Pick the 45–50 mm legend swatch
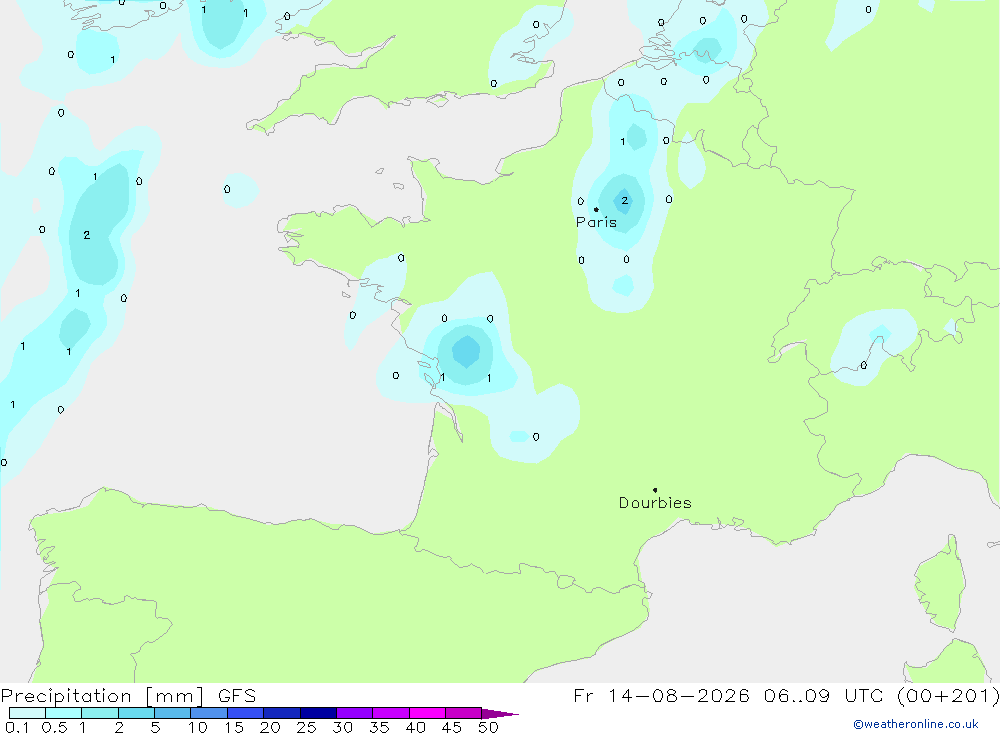Viewport: 1000px width, 733px height. pyautogui.click(x=464, y=713)
